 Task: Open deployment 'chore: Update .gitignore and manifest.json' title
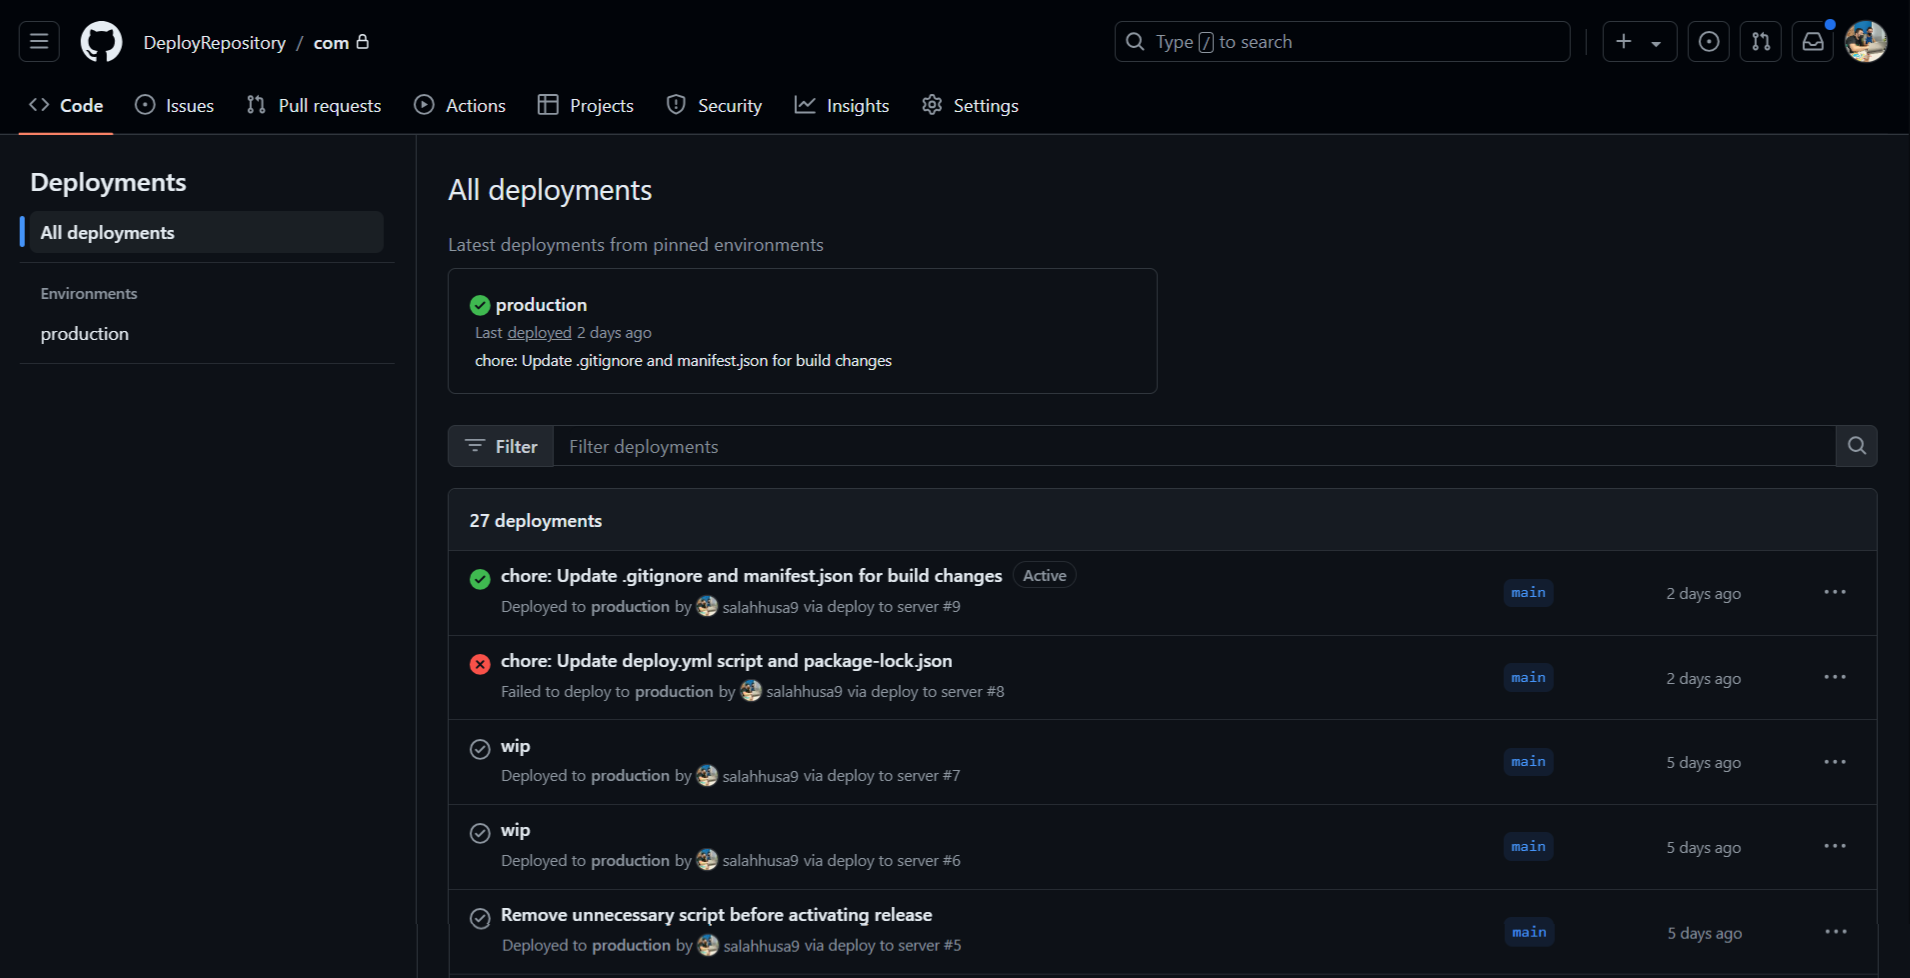[751, 576]
